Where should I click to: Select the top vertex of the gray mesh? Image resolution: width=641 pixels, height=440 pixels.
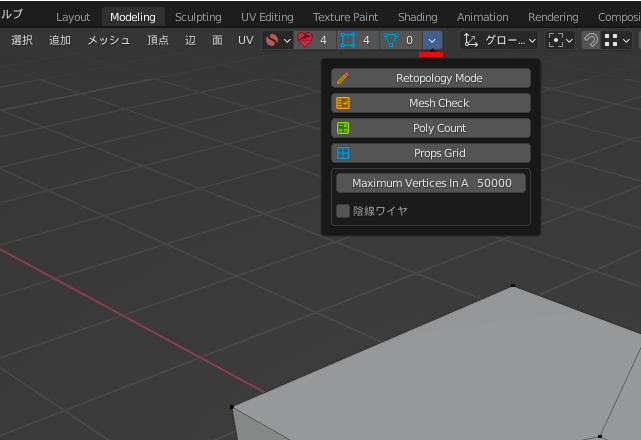[513, 285]
